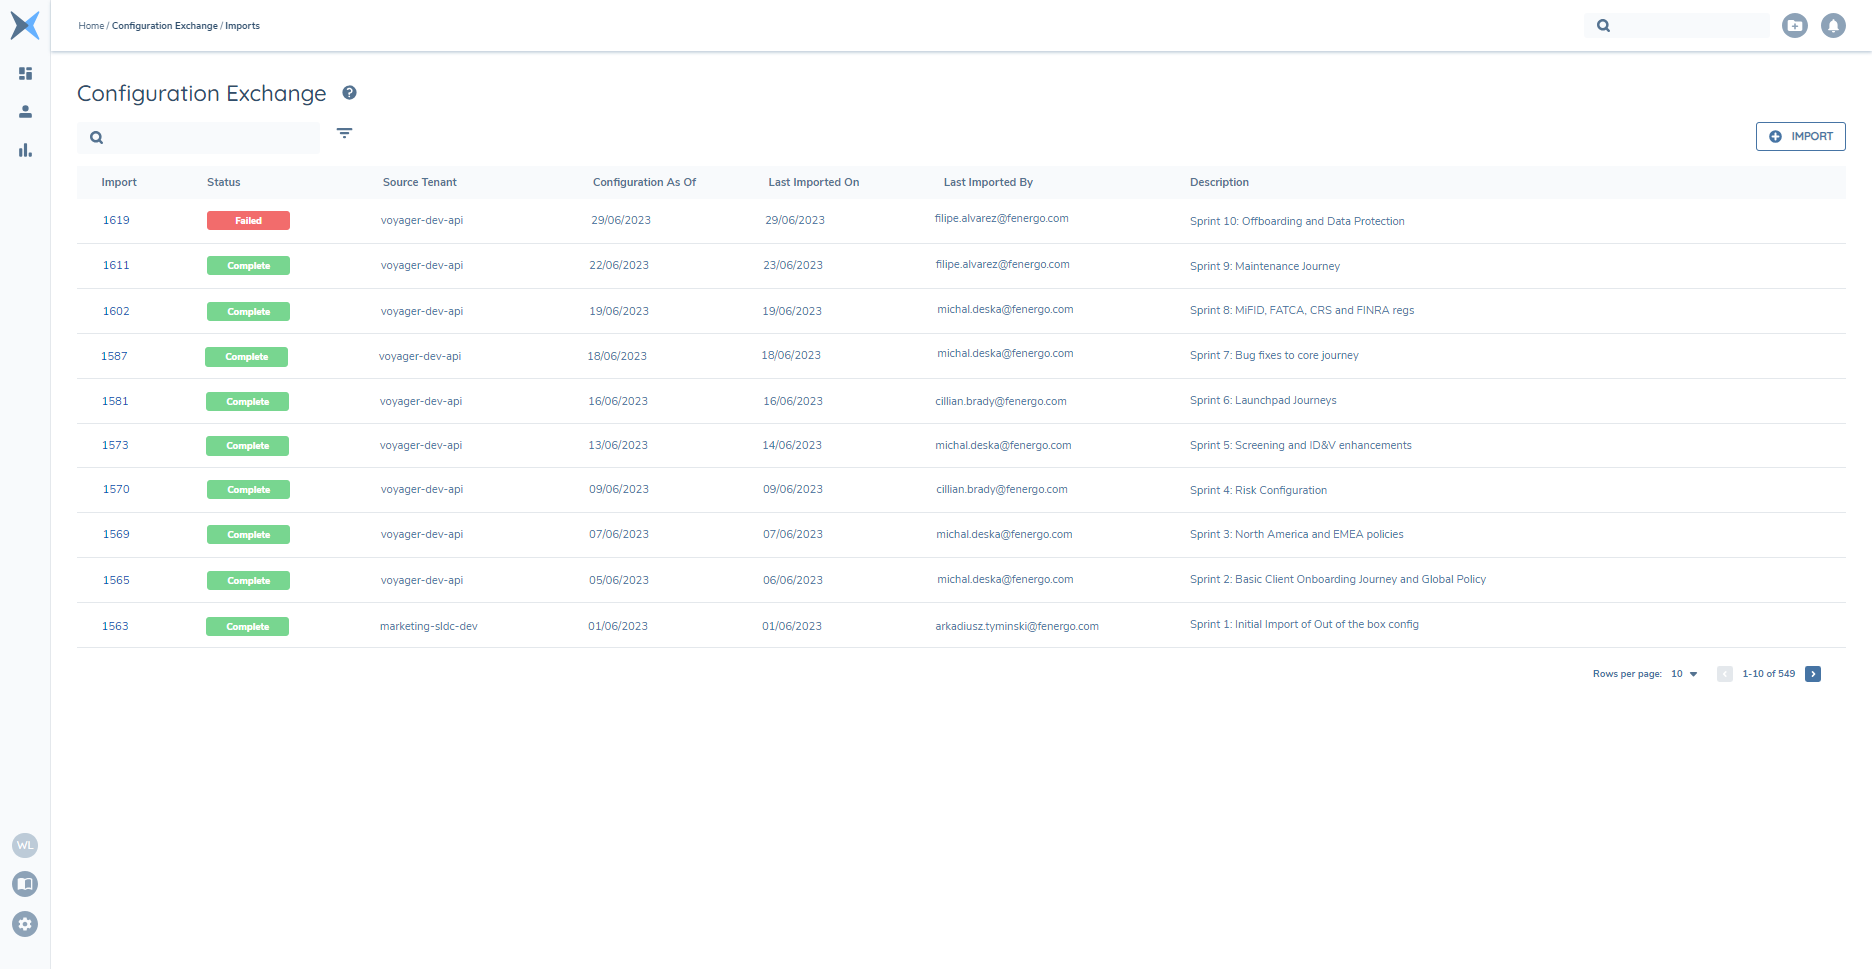This screenshot has width=1872, height=969.
Task: Open the analytics chart icon in sidebar
Action: [x=25, y=150]
